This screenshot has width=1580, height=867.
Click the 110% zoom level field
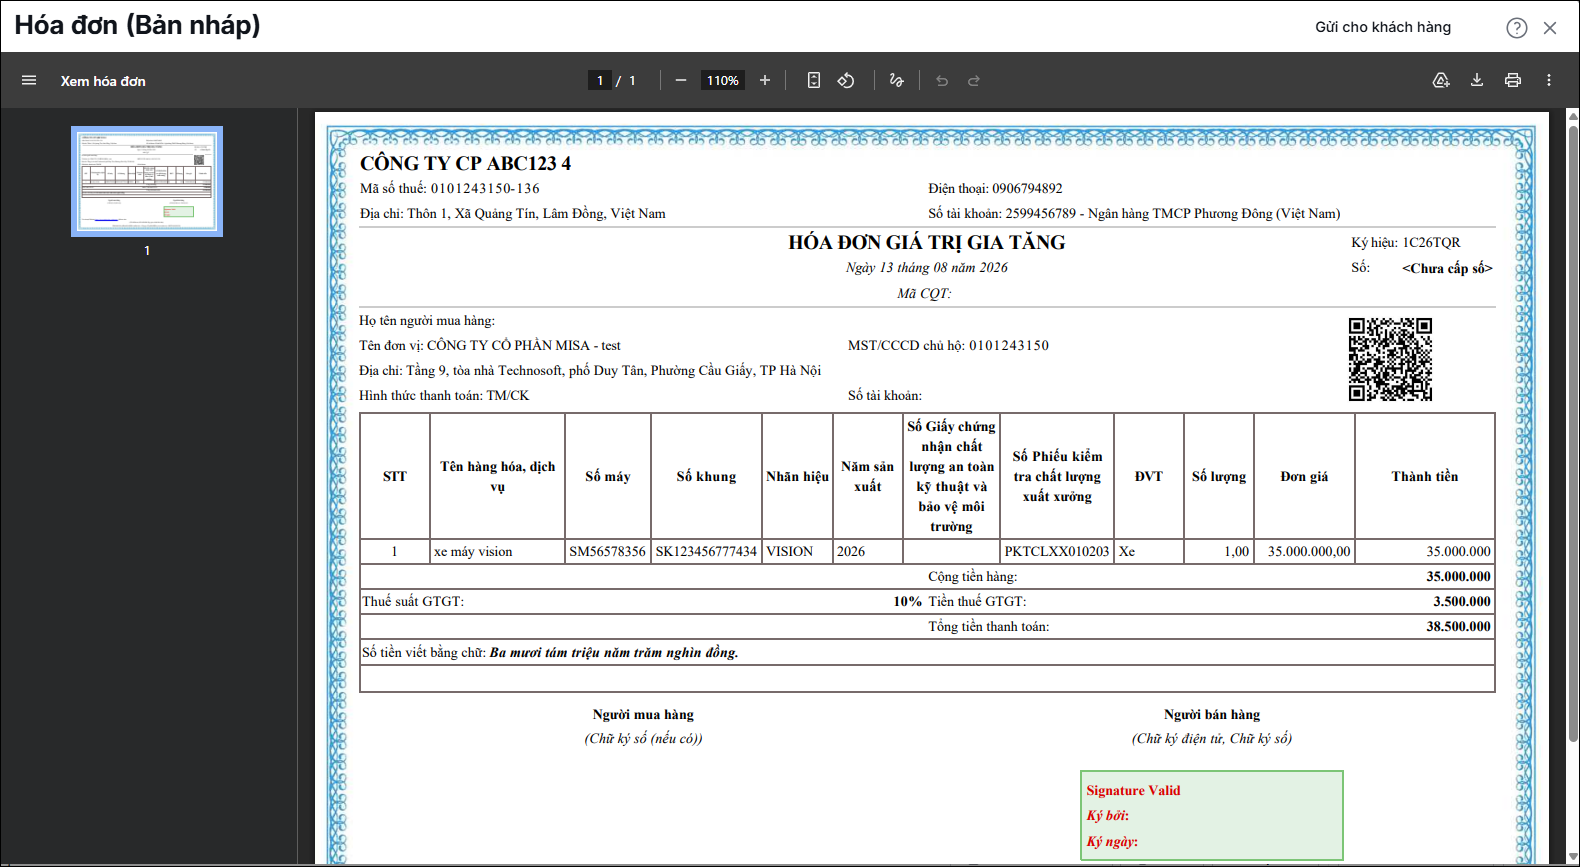pos(723,80)
